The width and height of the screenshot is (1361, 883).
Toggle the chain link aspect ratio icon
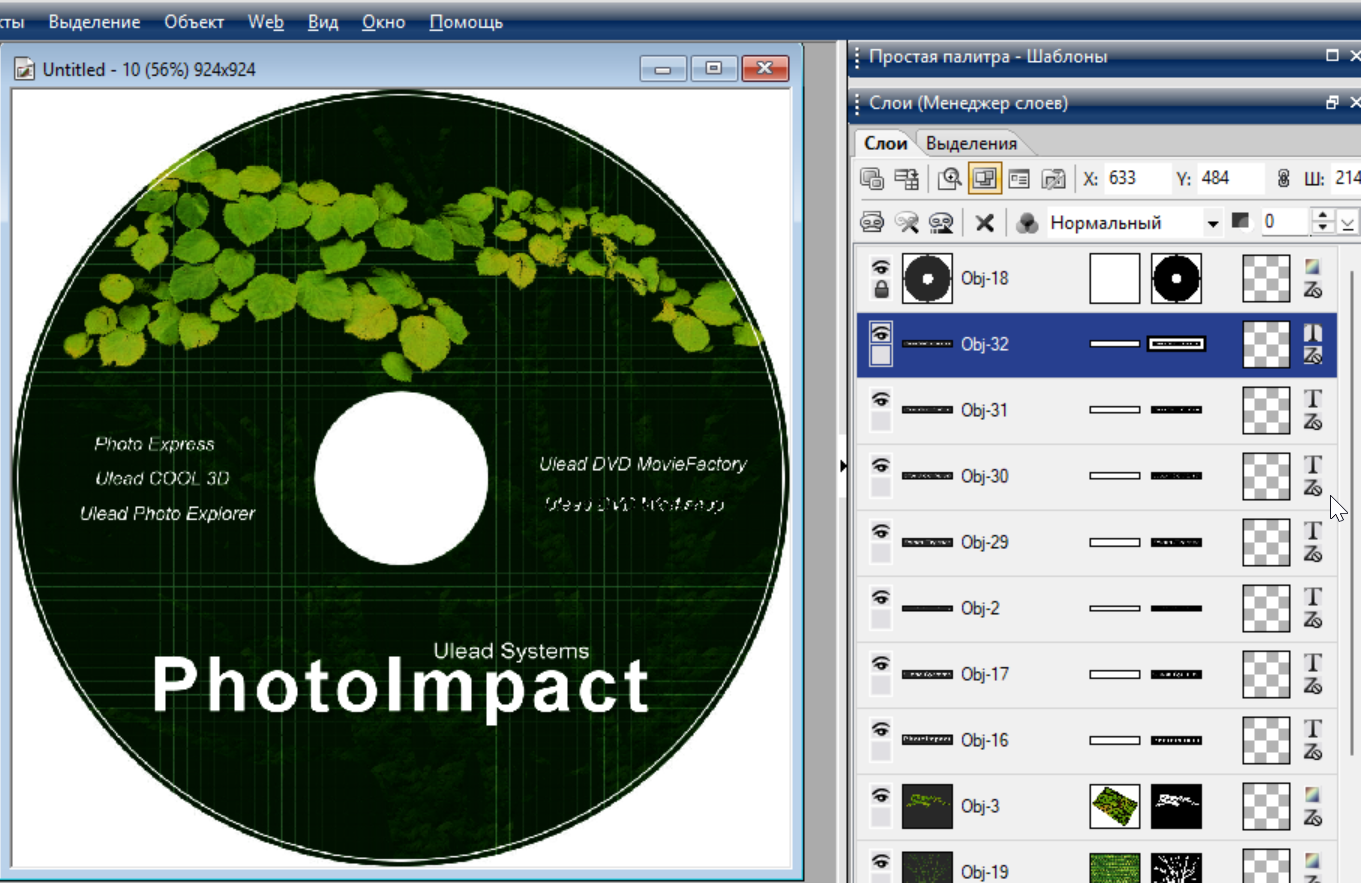(x=1284, y=179)
